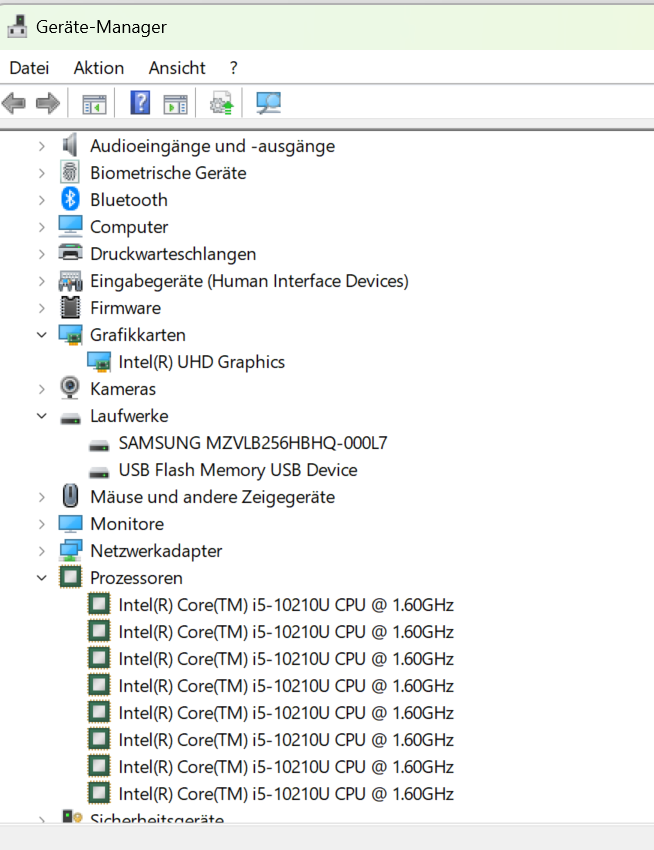654x850 pixels.
Task: Select the Computer category monitor icon
Action: pos(70,227)
